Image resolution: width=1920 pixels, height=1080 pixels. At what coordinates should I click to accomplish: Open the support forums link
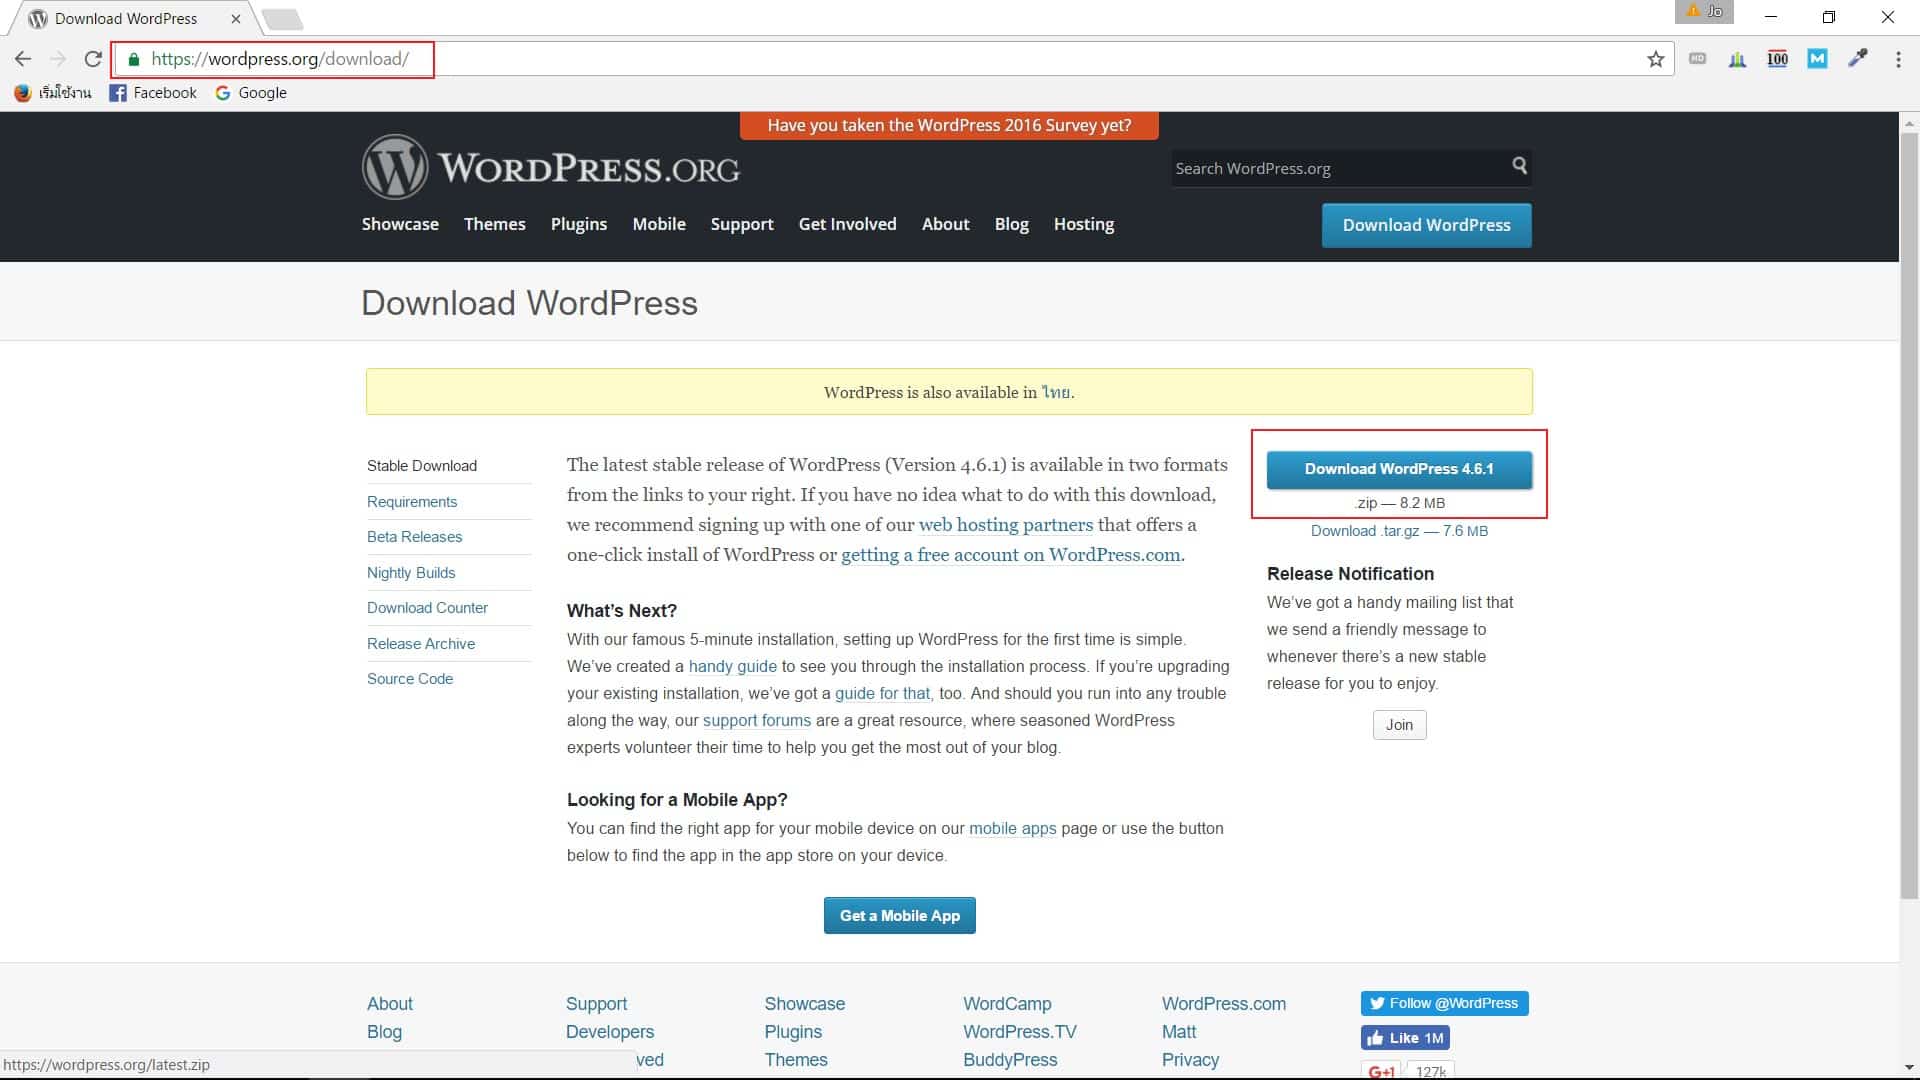click(757, 721)
